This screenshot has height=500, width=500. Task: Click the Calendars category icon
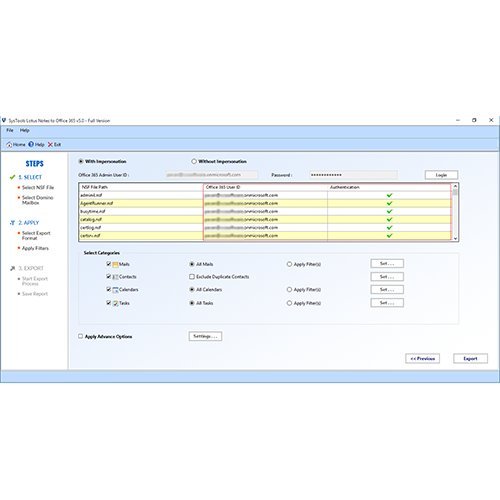tap(115, 290)
